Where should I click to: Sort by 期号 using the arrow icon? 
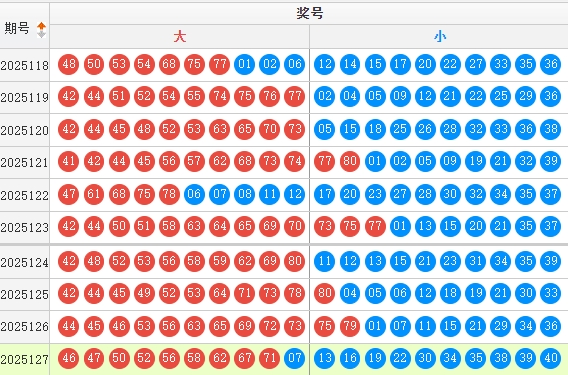pyautogui.click(x=42, y=30)
